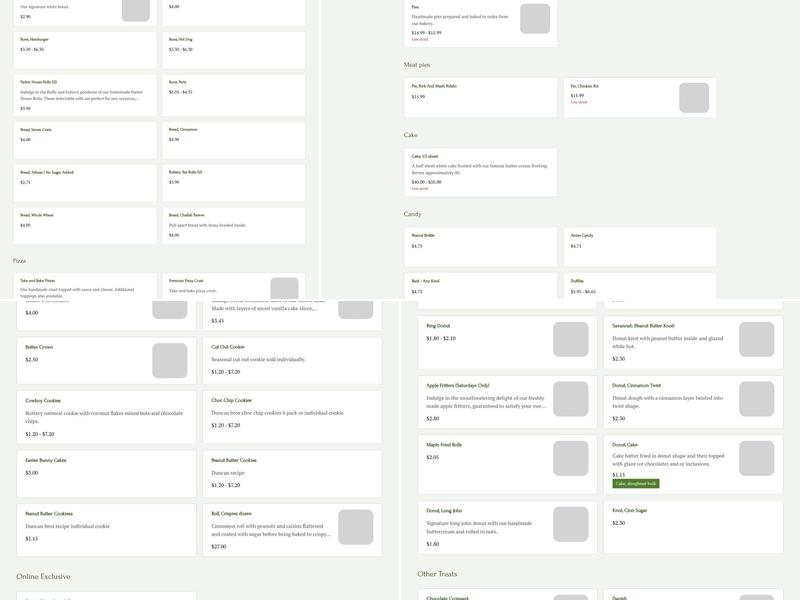Select the Bread, Whole Wheat item

(x=84, y=225)
